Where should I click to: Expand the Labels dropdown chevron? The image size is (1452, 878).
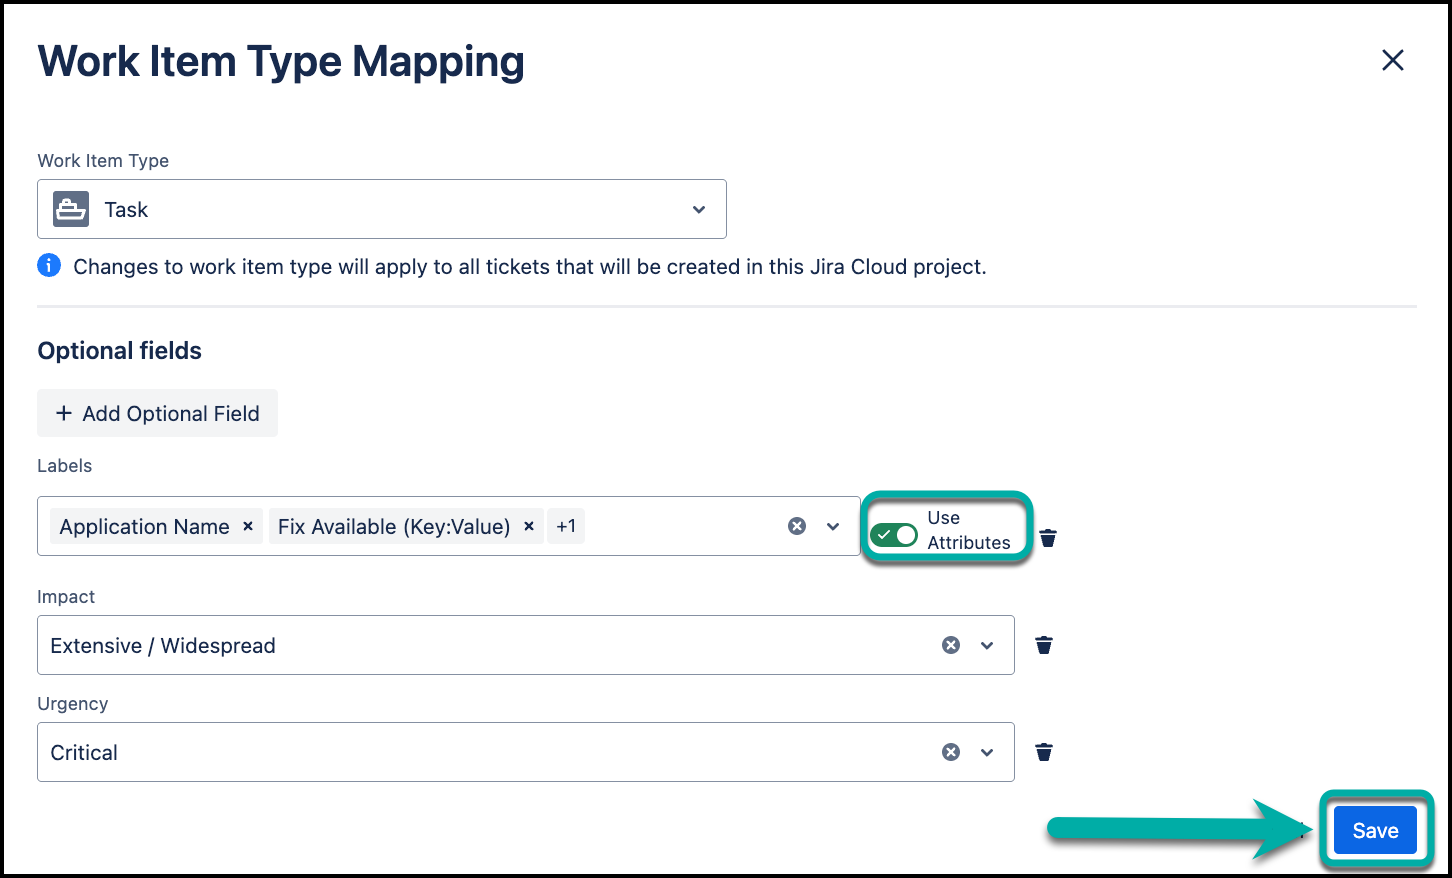tap(832, 526)
